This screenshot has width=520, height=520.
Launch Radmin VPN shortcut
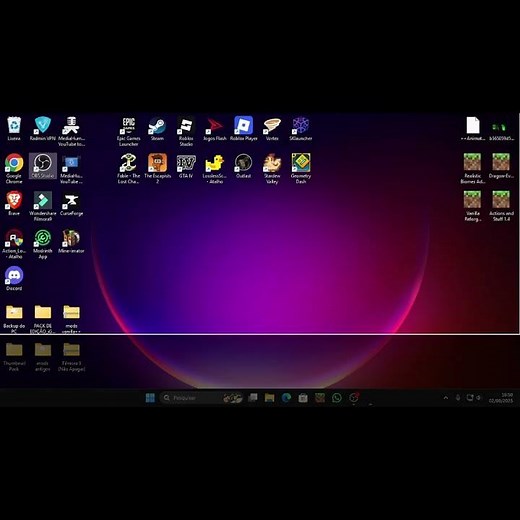pos(43,128)
